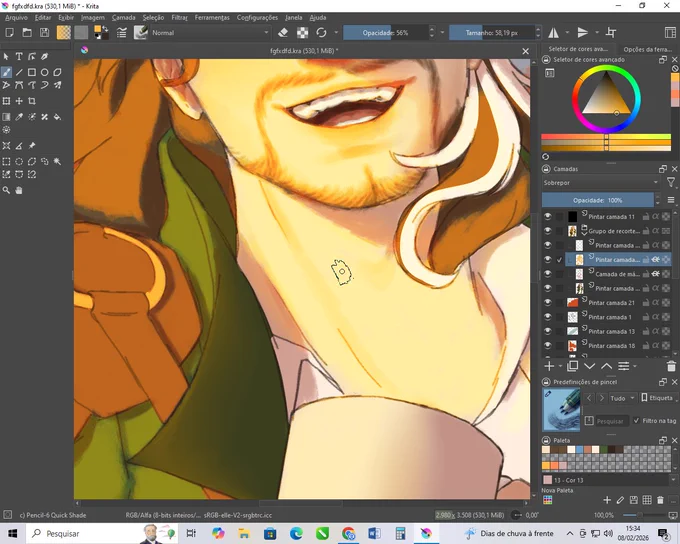Image resolution: width=680 pixels, height=544 pixels.
Task: Uncheck the Filtro na tag checkbox
Action: coord(636,420)
